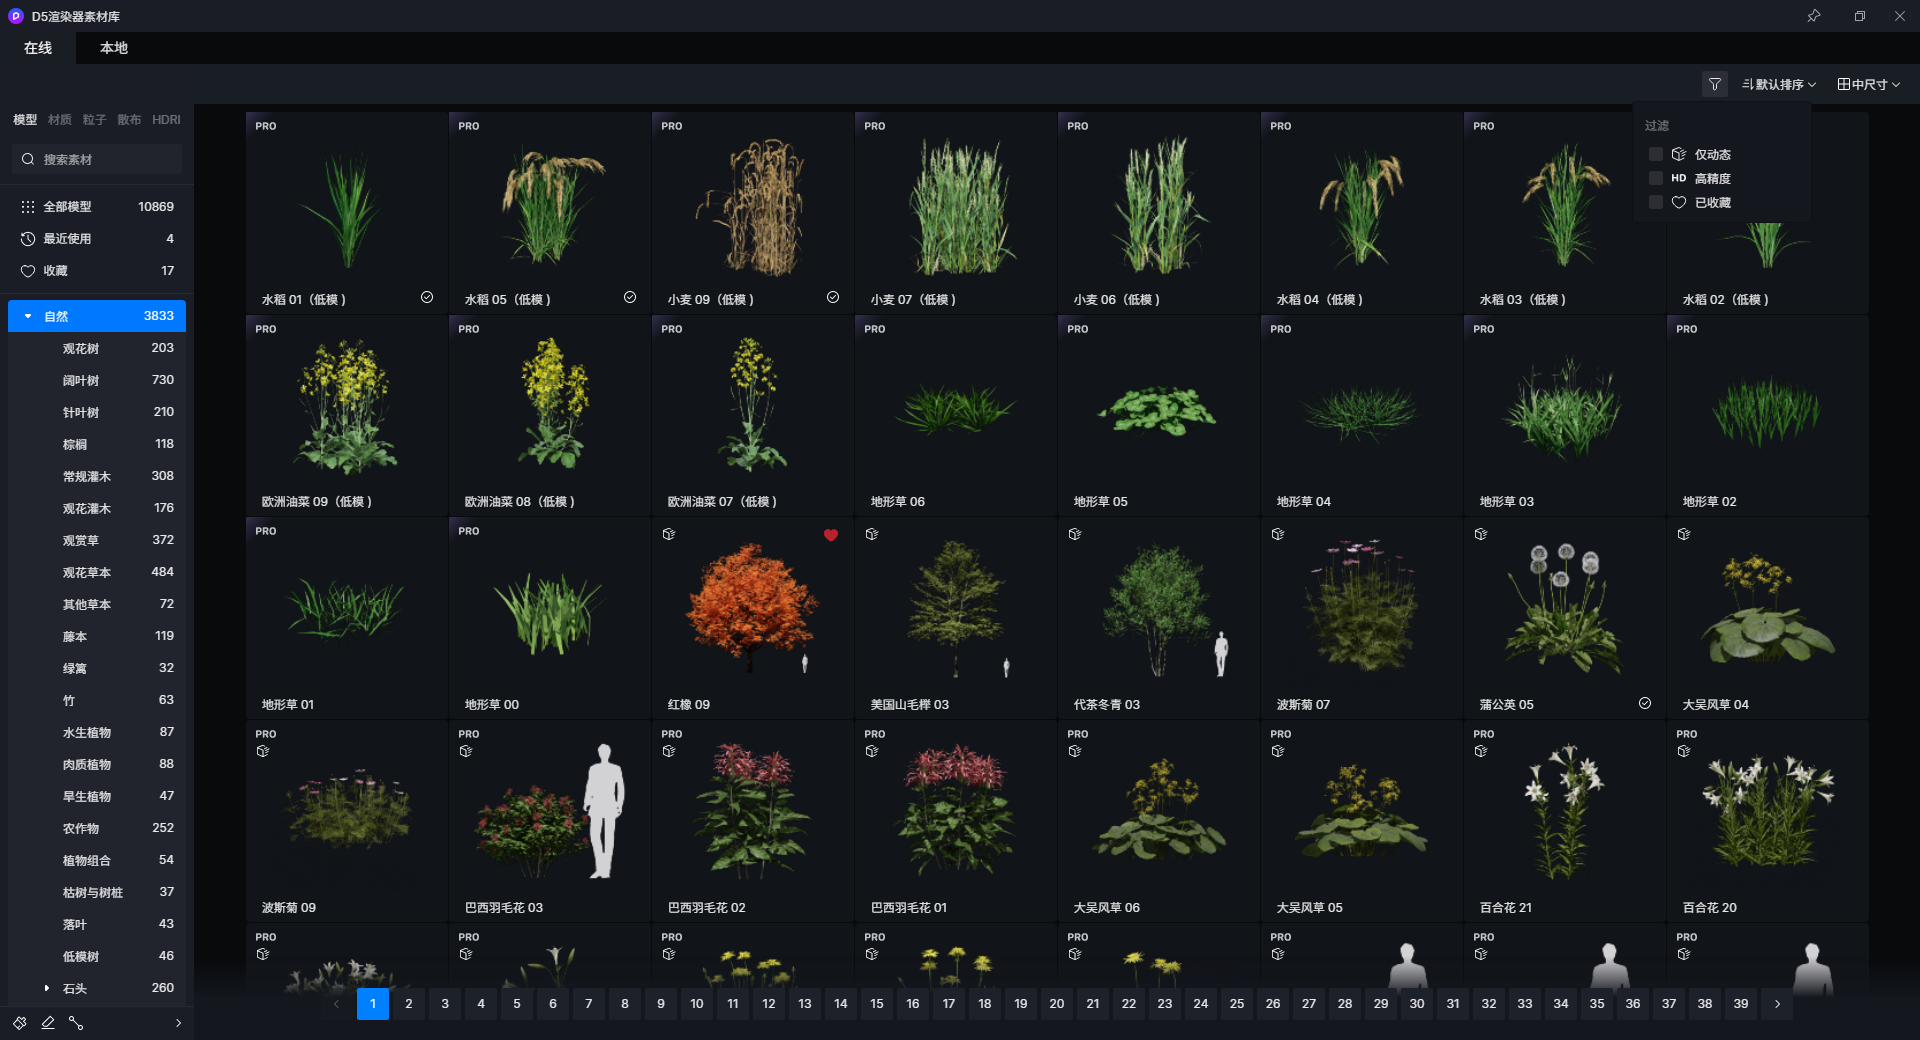Click the pencil edit icon in bottom bar
This screenshot has height=1040, width=1920.
coord(48,1023)
